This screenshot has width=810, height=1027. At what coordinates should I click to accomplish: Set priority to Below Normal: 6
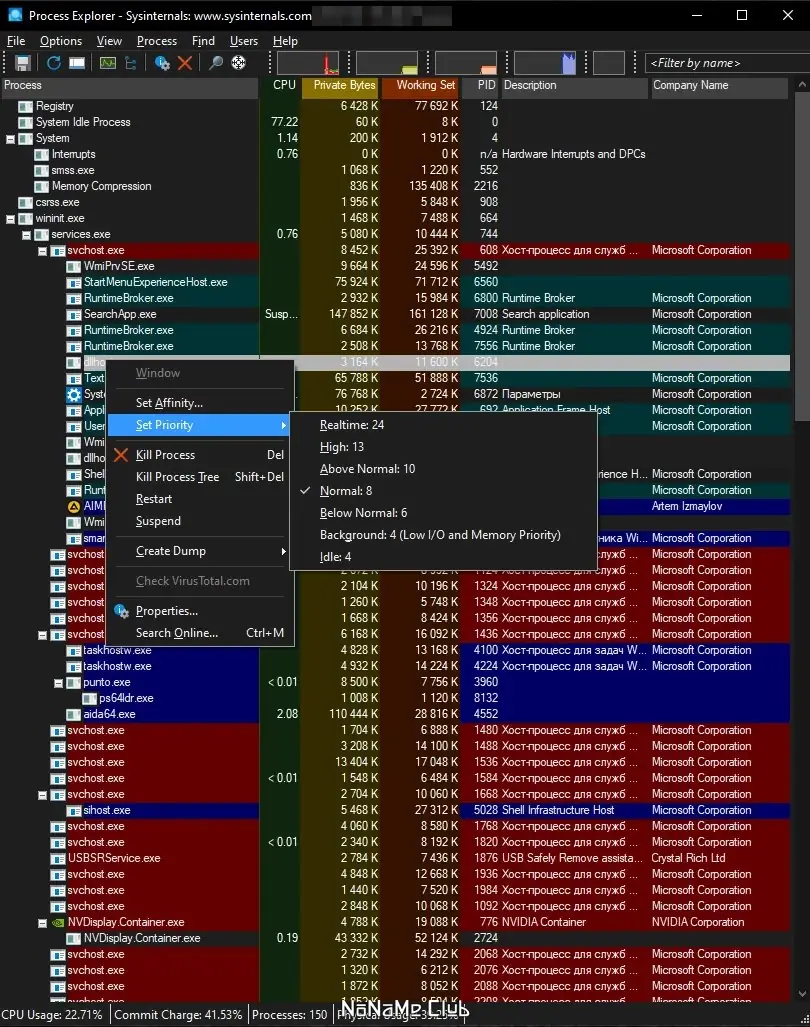pyautogui.click(x=443, y=513)
